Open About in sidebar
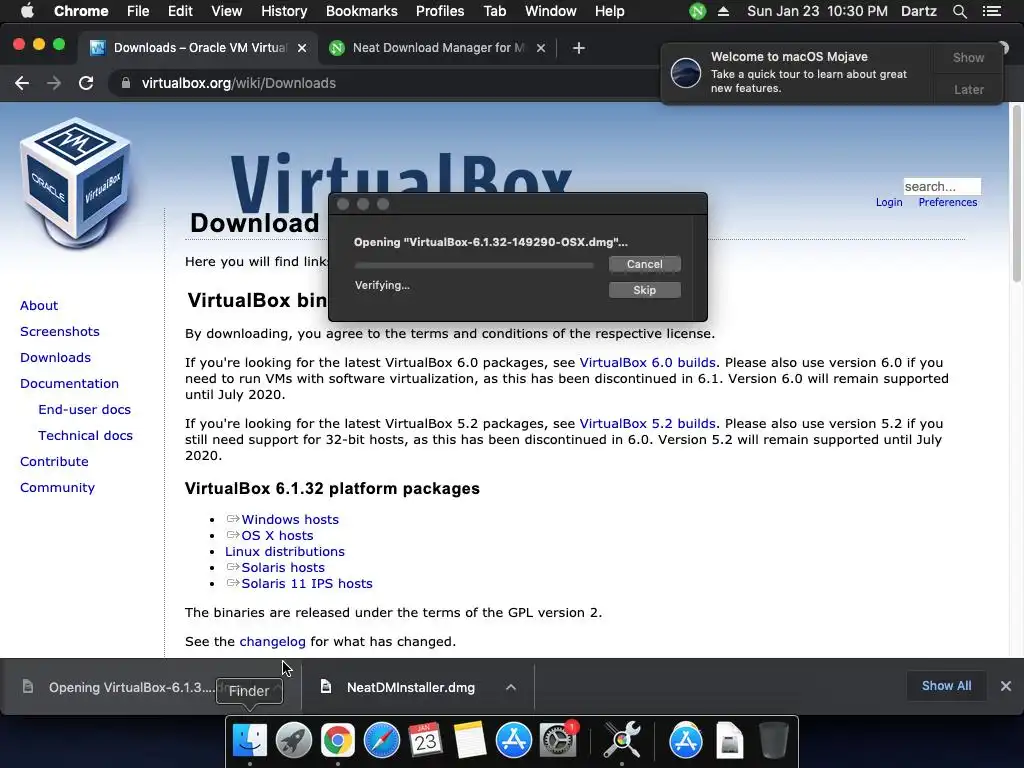This screenshot has height=768, width=1024. pos(39,306)
